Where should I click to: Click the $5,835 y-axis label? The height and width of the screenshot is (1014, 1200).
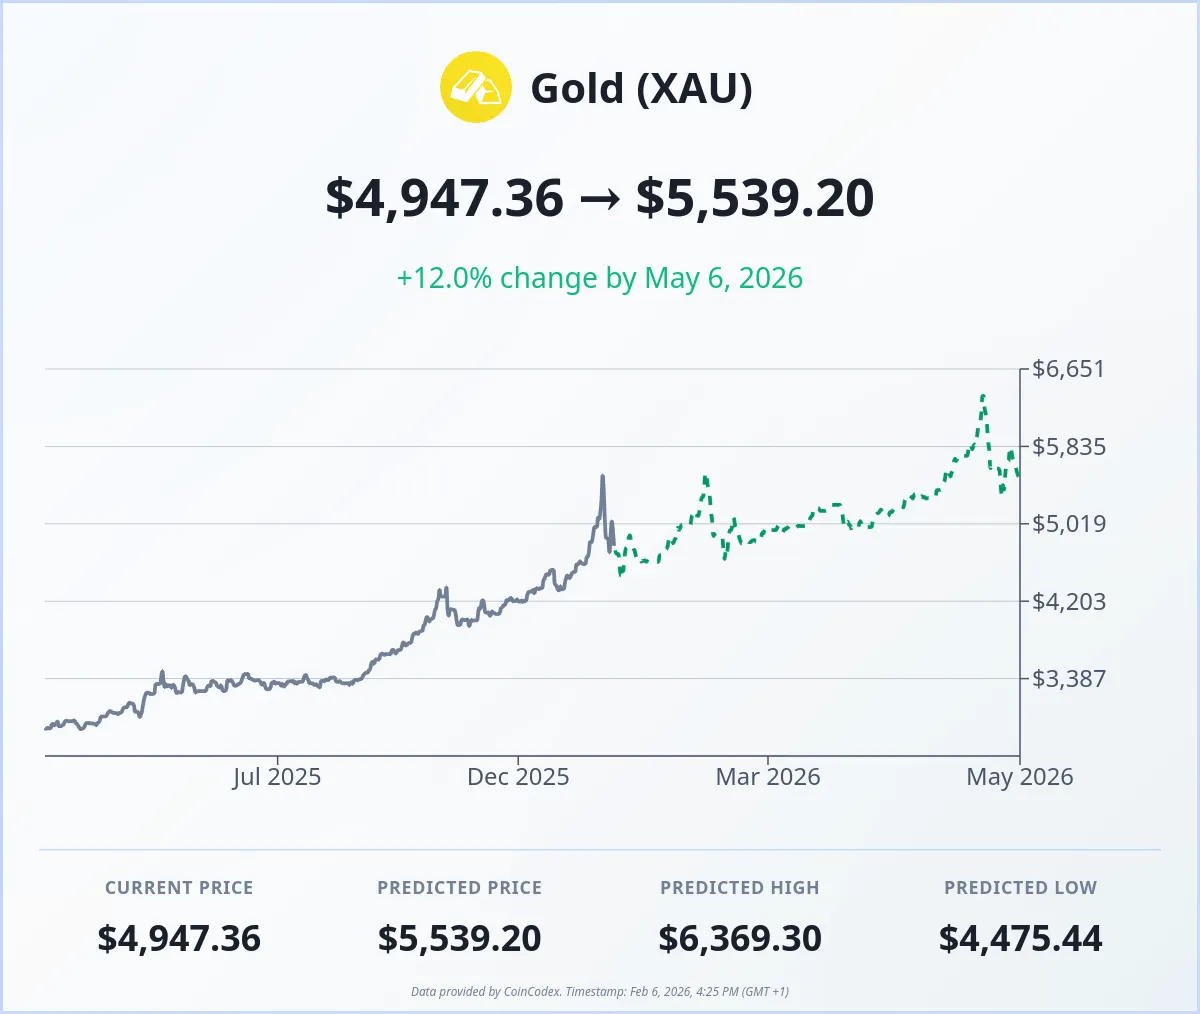point(1069,446)
